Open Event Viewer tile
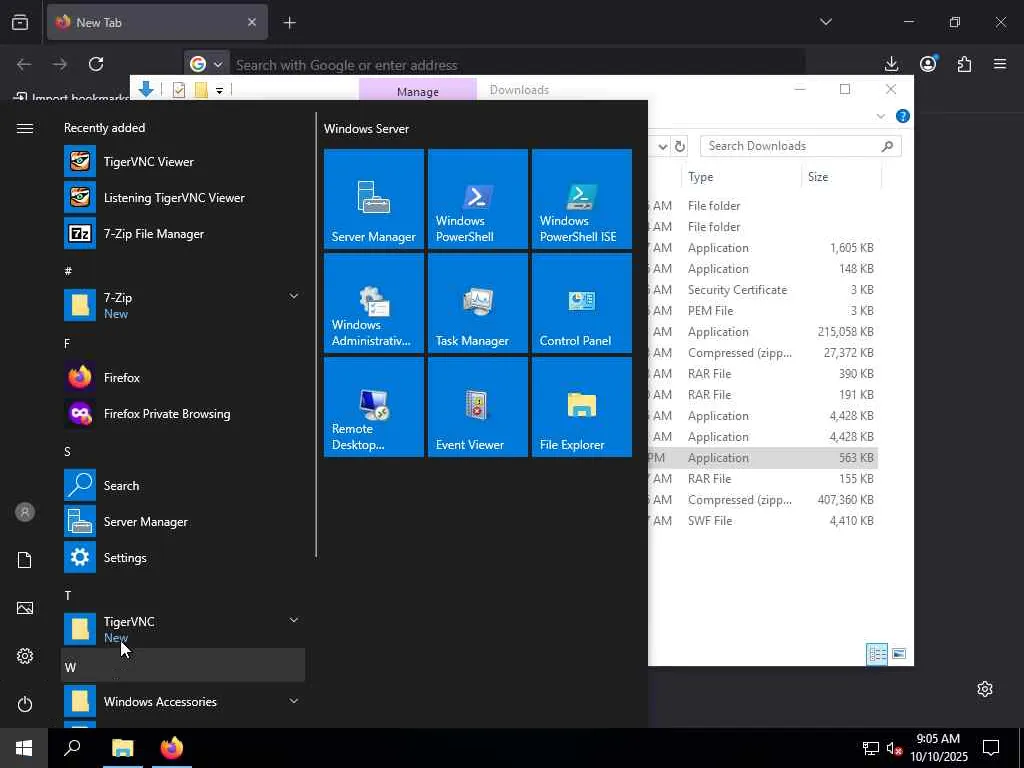Image resolution: width=1024 pixels, height=768 pixels. click(x=477, y=406)
